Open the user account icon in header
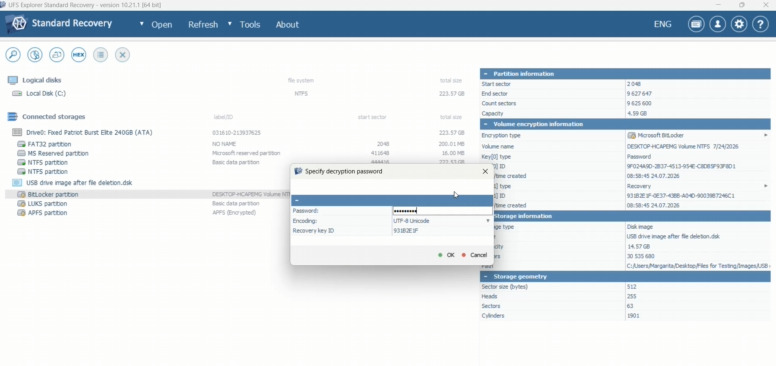Screen dimensions: 776x366 717,24
